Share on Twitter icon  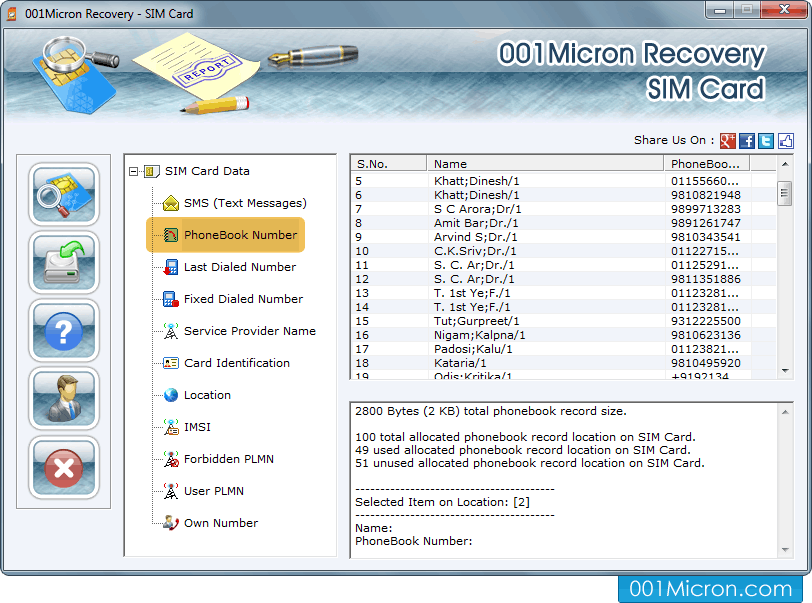click(x=766, y=140)
